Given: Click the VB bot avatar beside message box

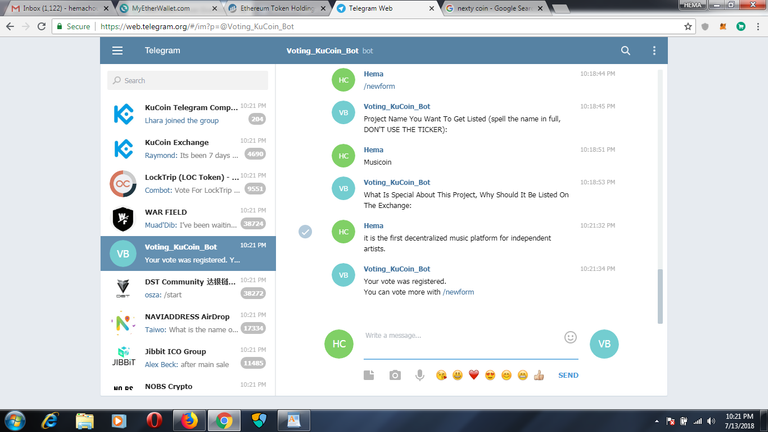Looking at the screenshot, I should pyautogui.click(x=604, y=344).
